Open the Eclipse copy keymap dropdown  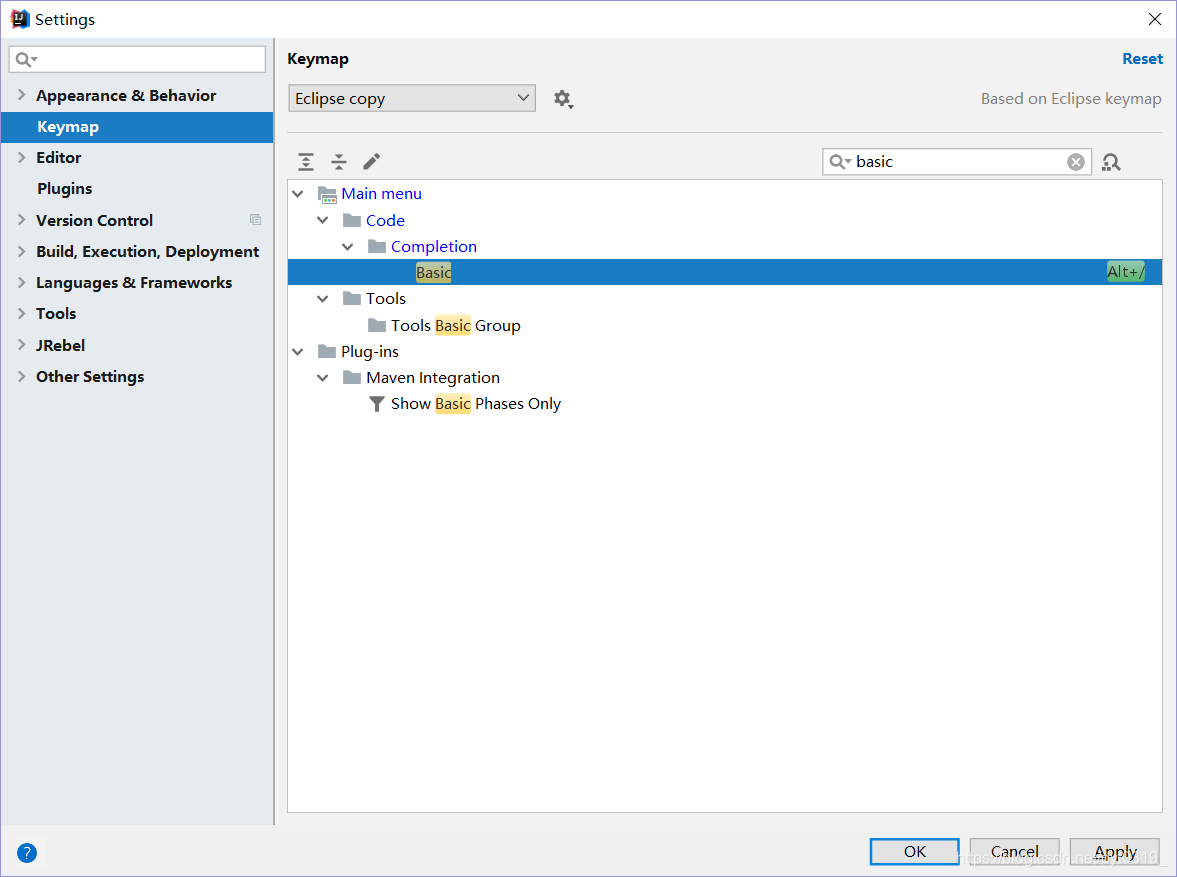tap(411, 98)
